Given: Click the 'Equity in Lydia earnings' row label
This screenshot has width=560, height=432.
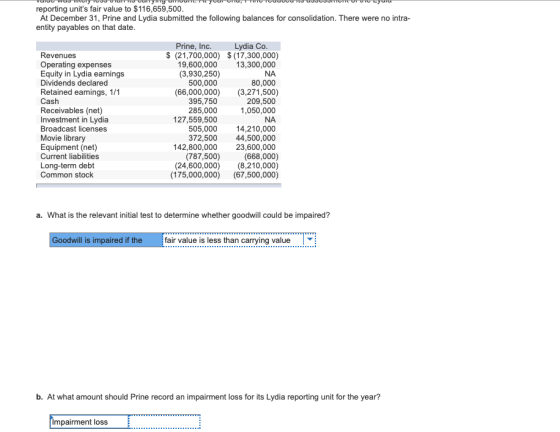Looking at the screenshot, I should click(x=82, y=74).
